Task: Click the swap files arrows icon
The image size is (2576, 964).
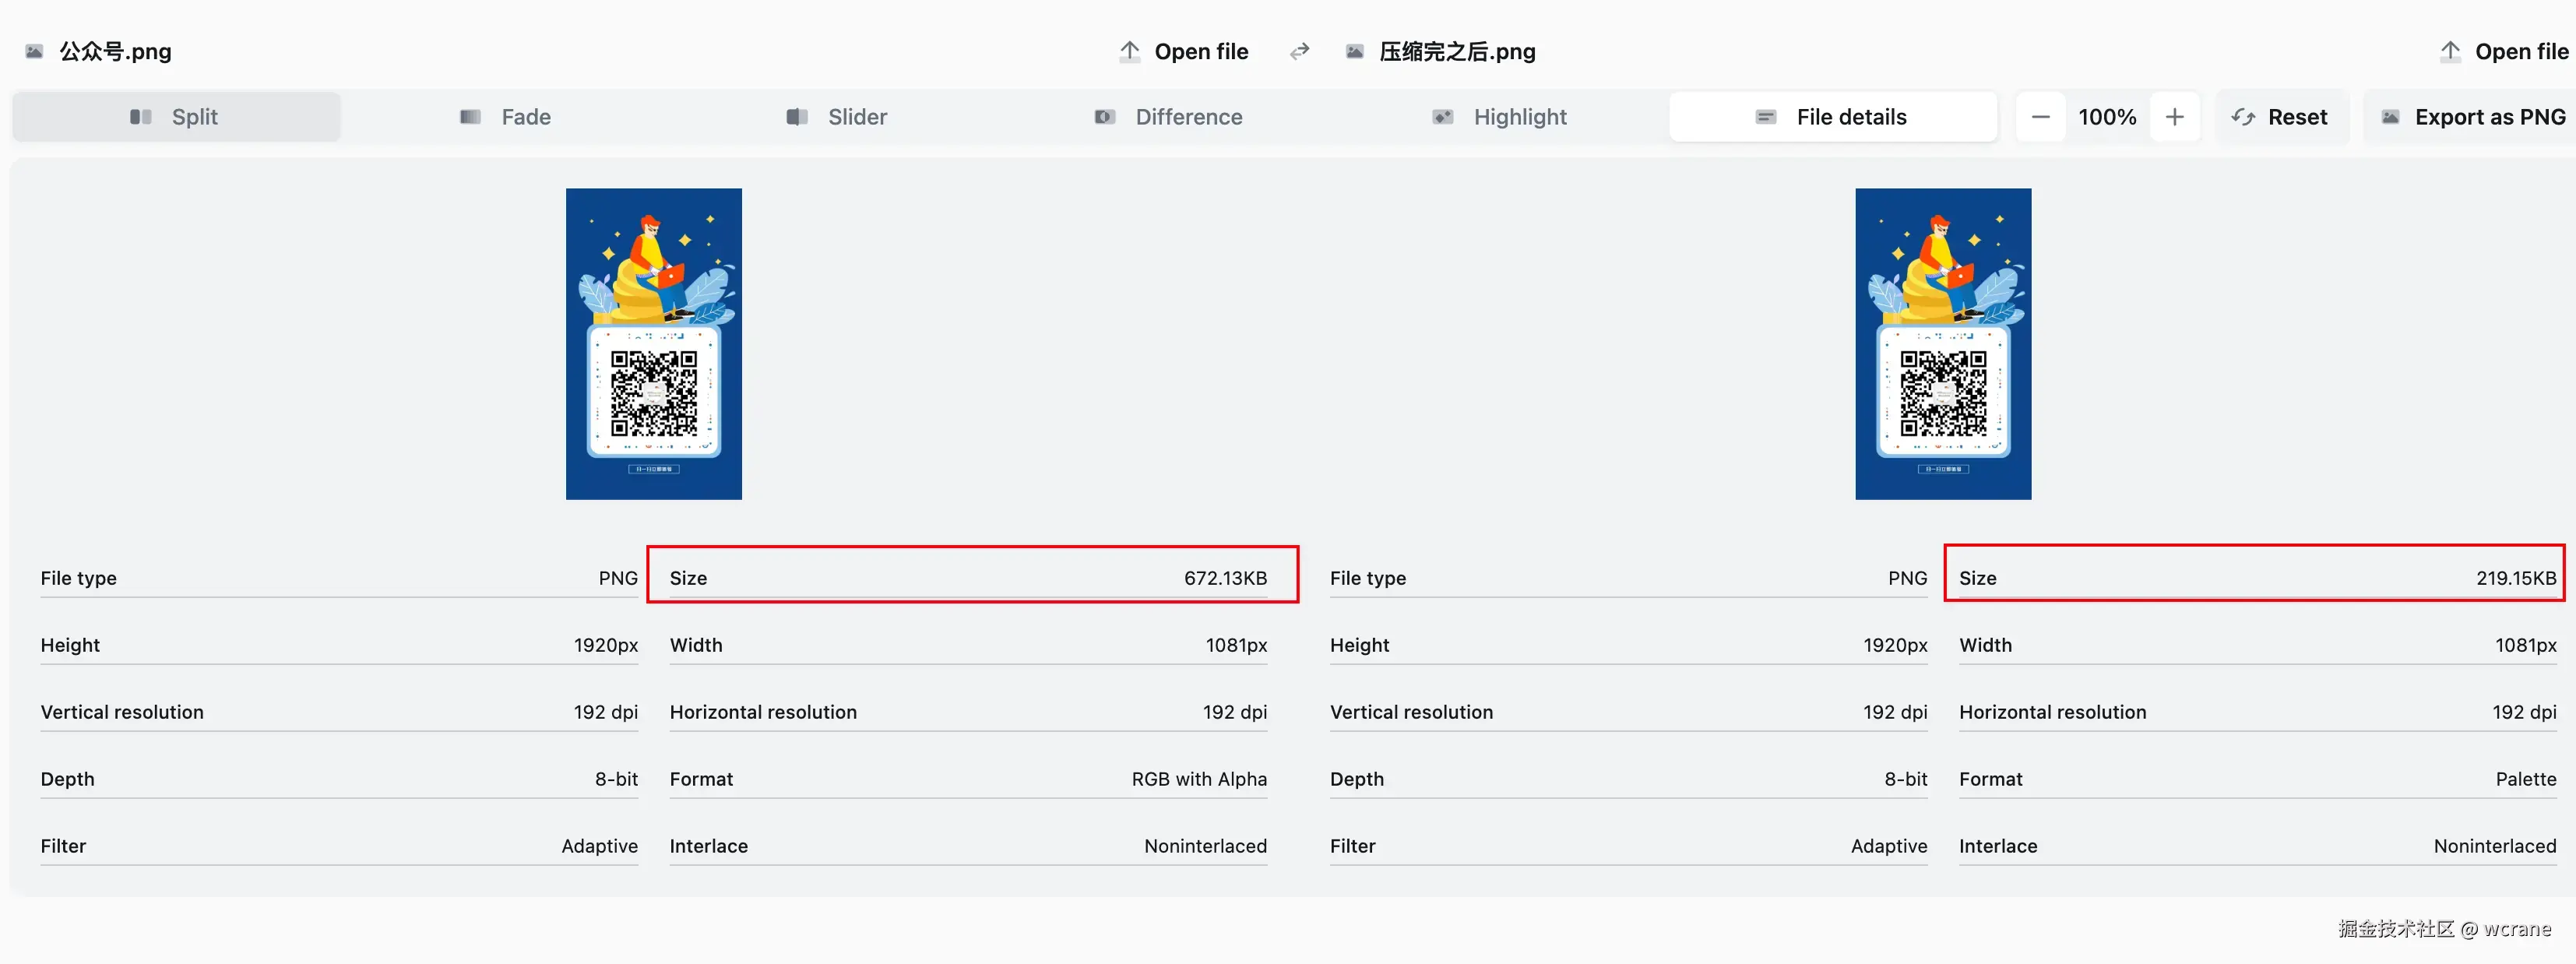Action: click(x=1299, y=51)
